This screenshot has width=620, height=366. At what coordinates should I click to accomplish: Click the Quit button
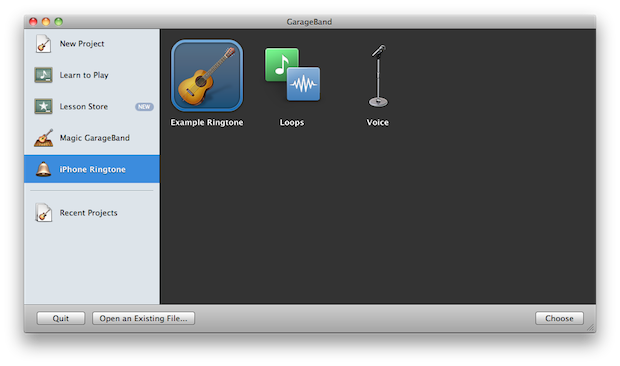click(x=61, y=318)
